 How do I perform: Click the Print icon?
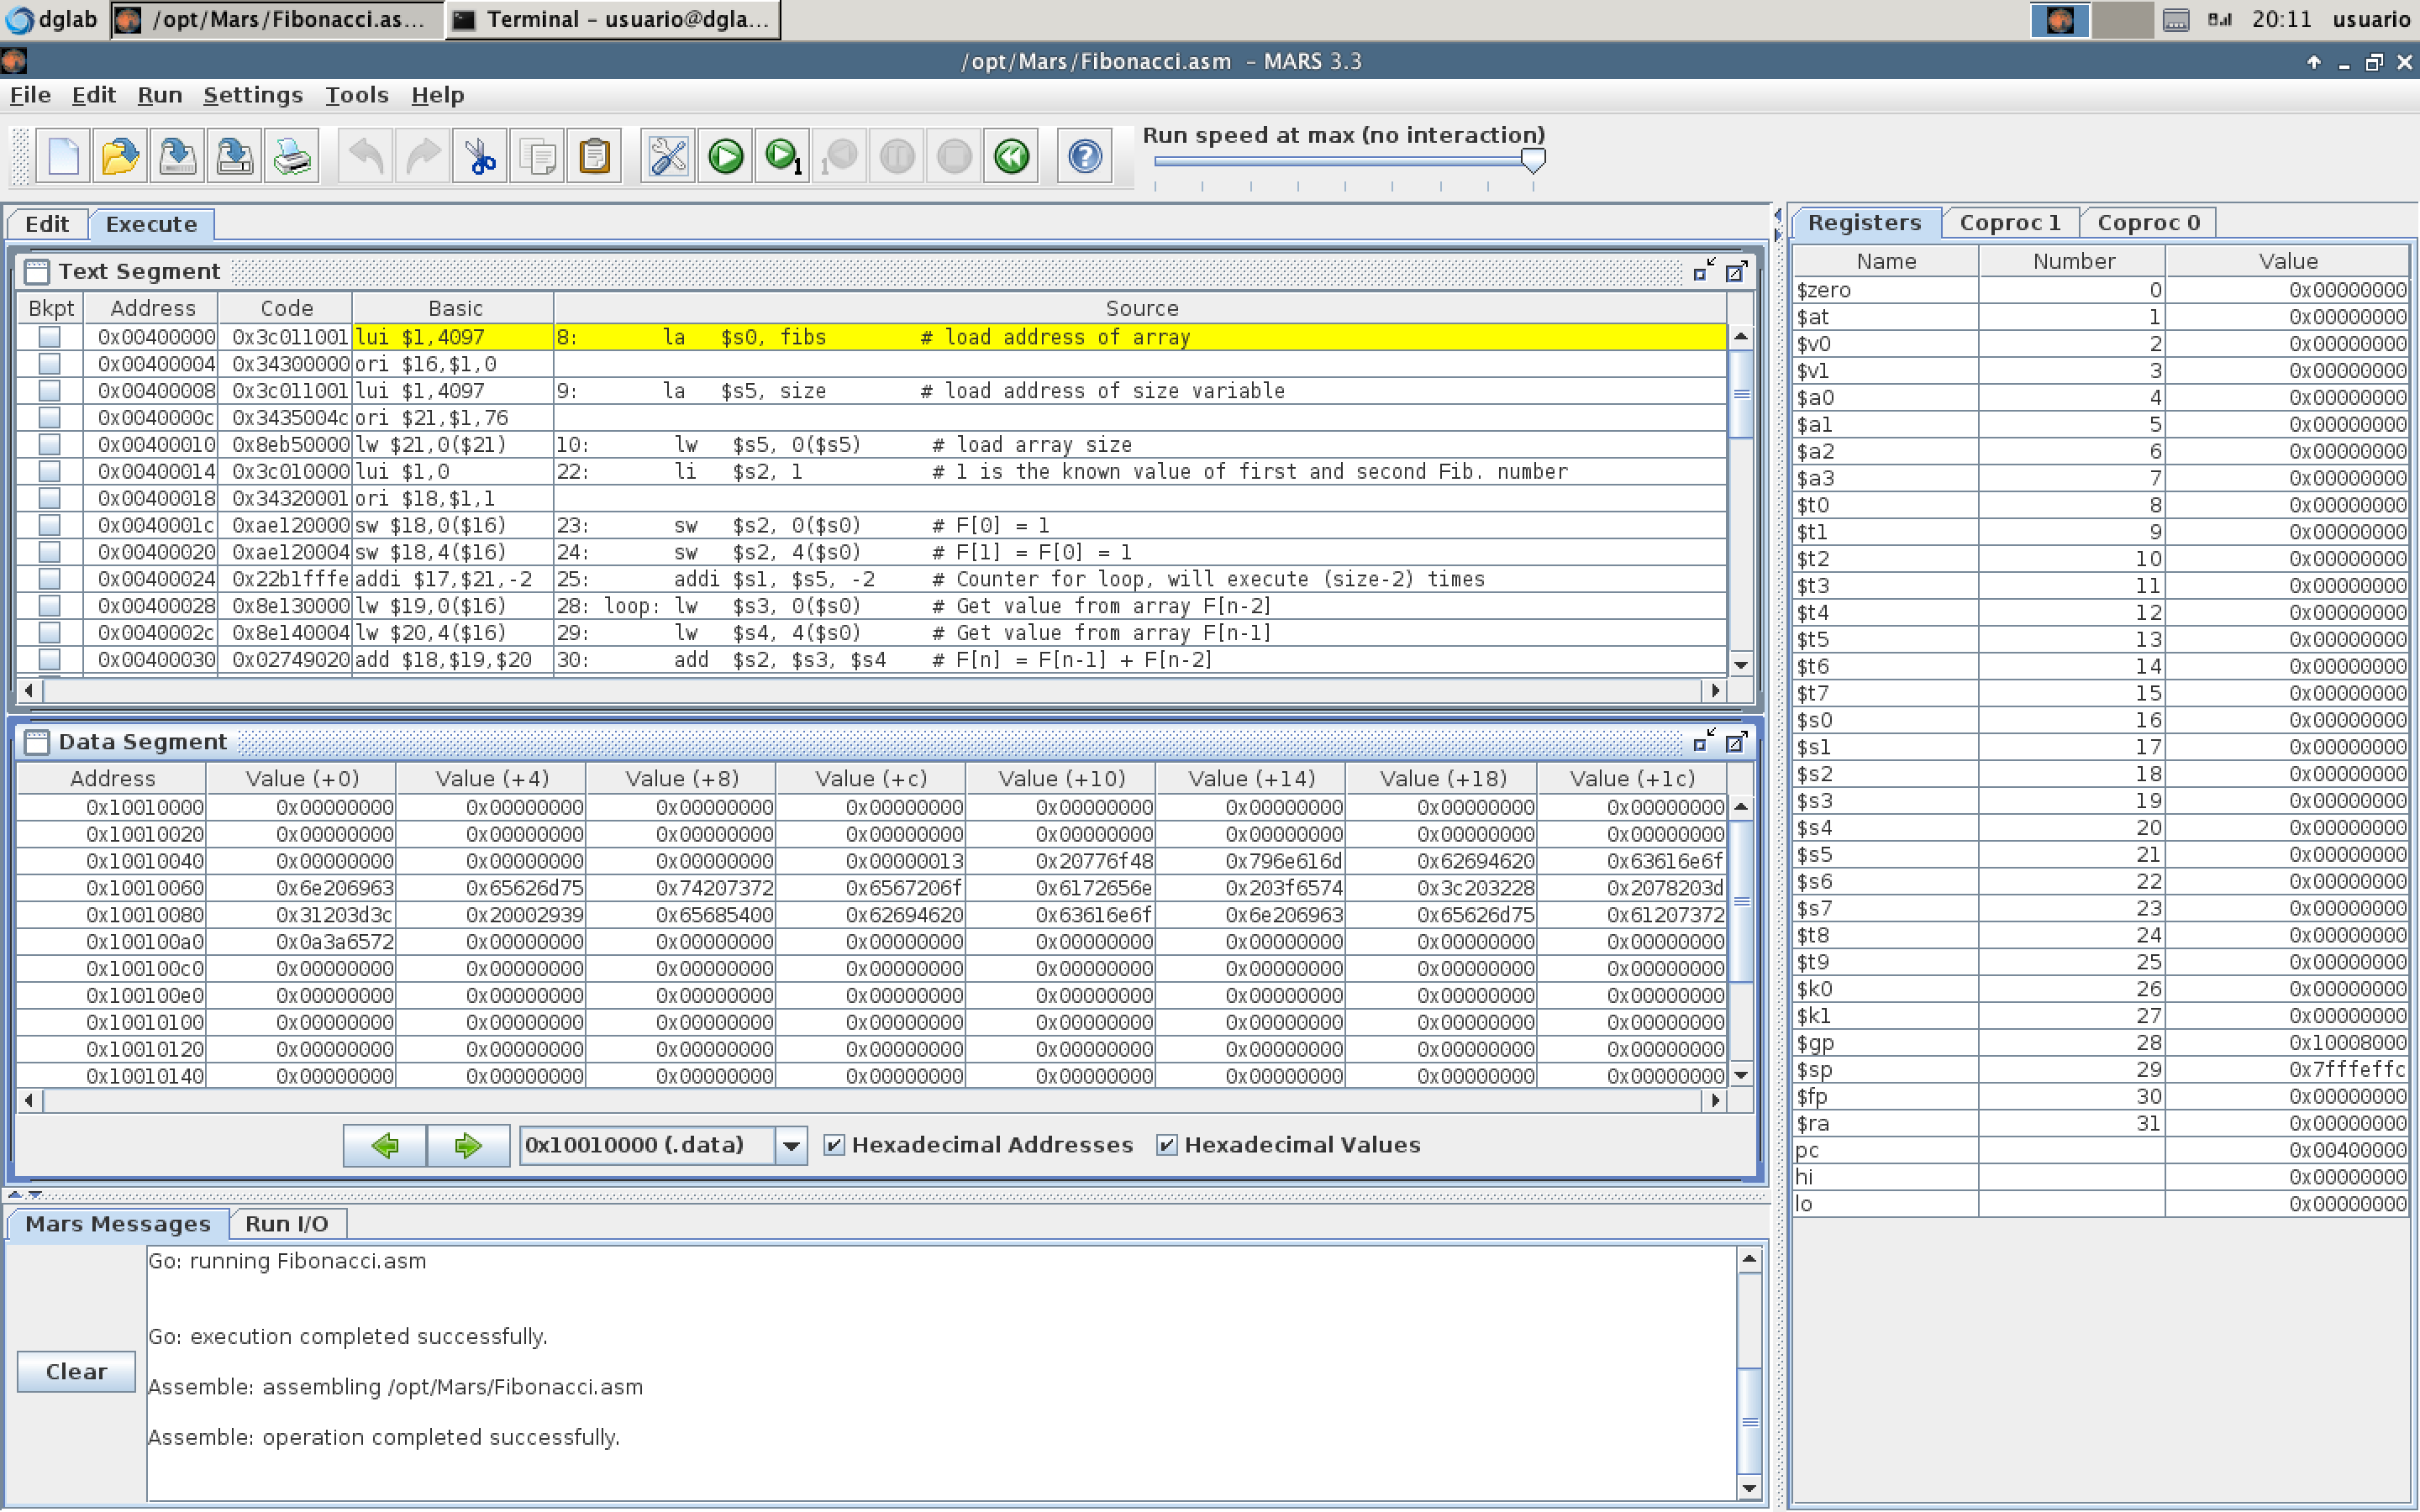[292, 156]
